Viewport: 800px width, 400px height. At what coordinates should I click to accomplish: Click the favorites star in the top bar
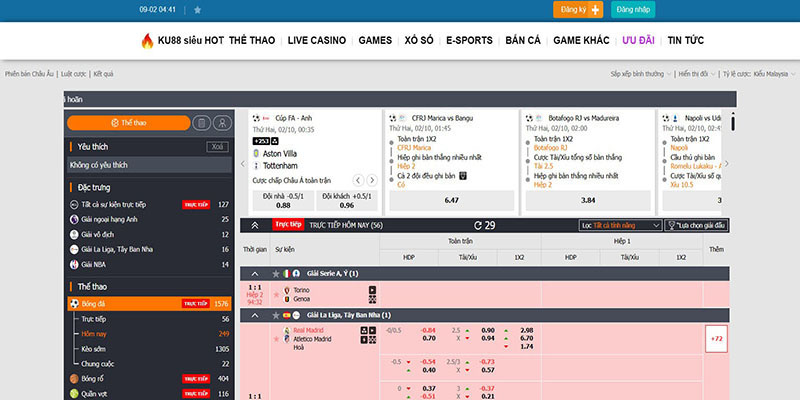197,10
